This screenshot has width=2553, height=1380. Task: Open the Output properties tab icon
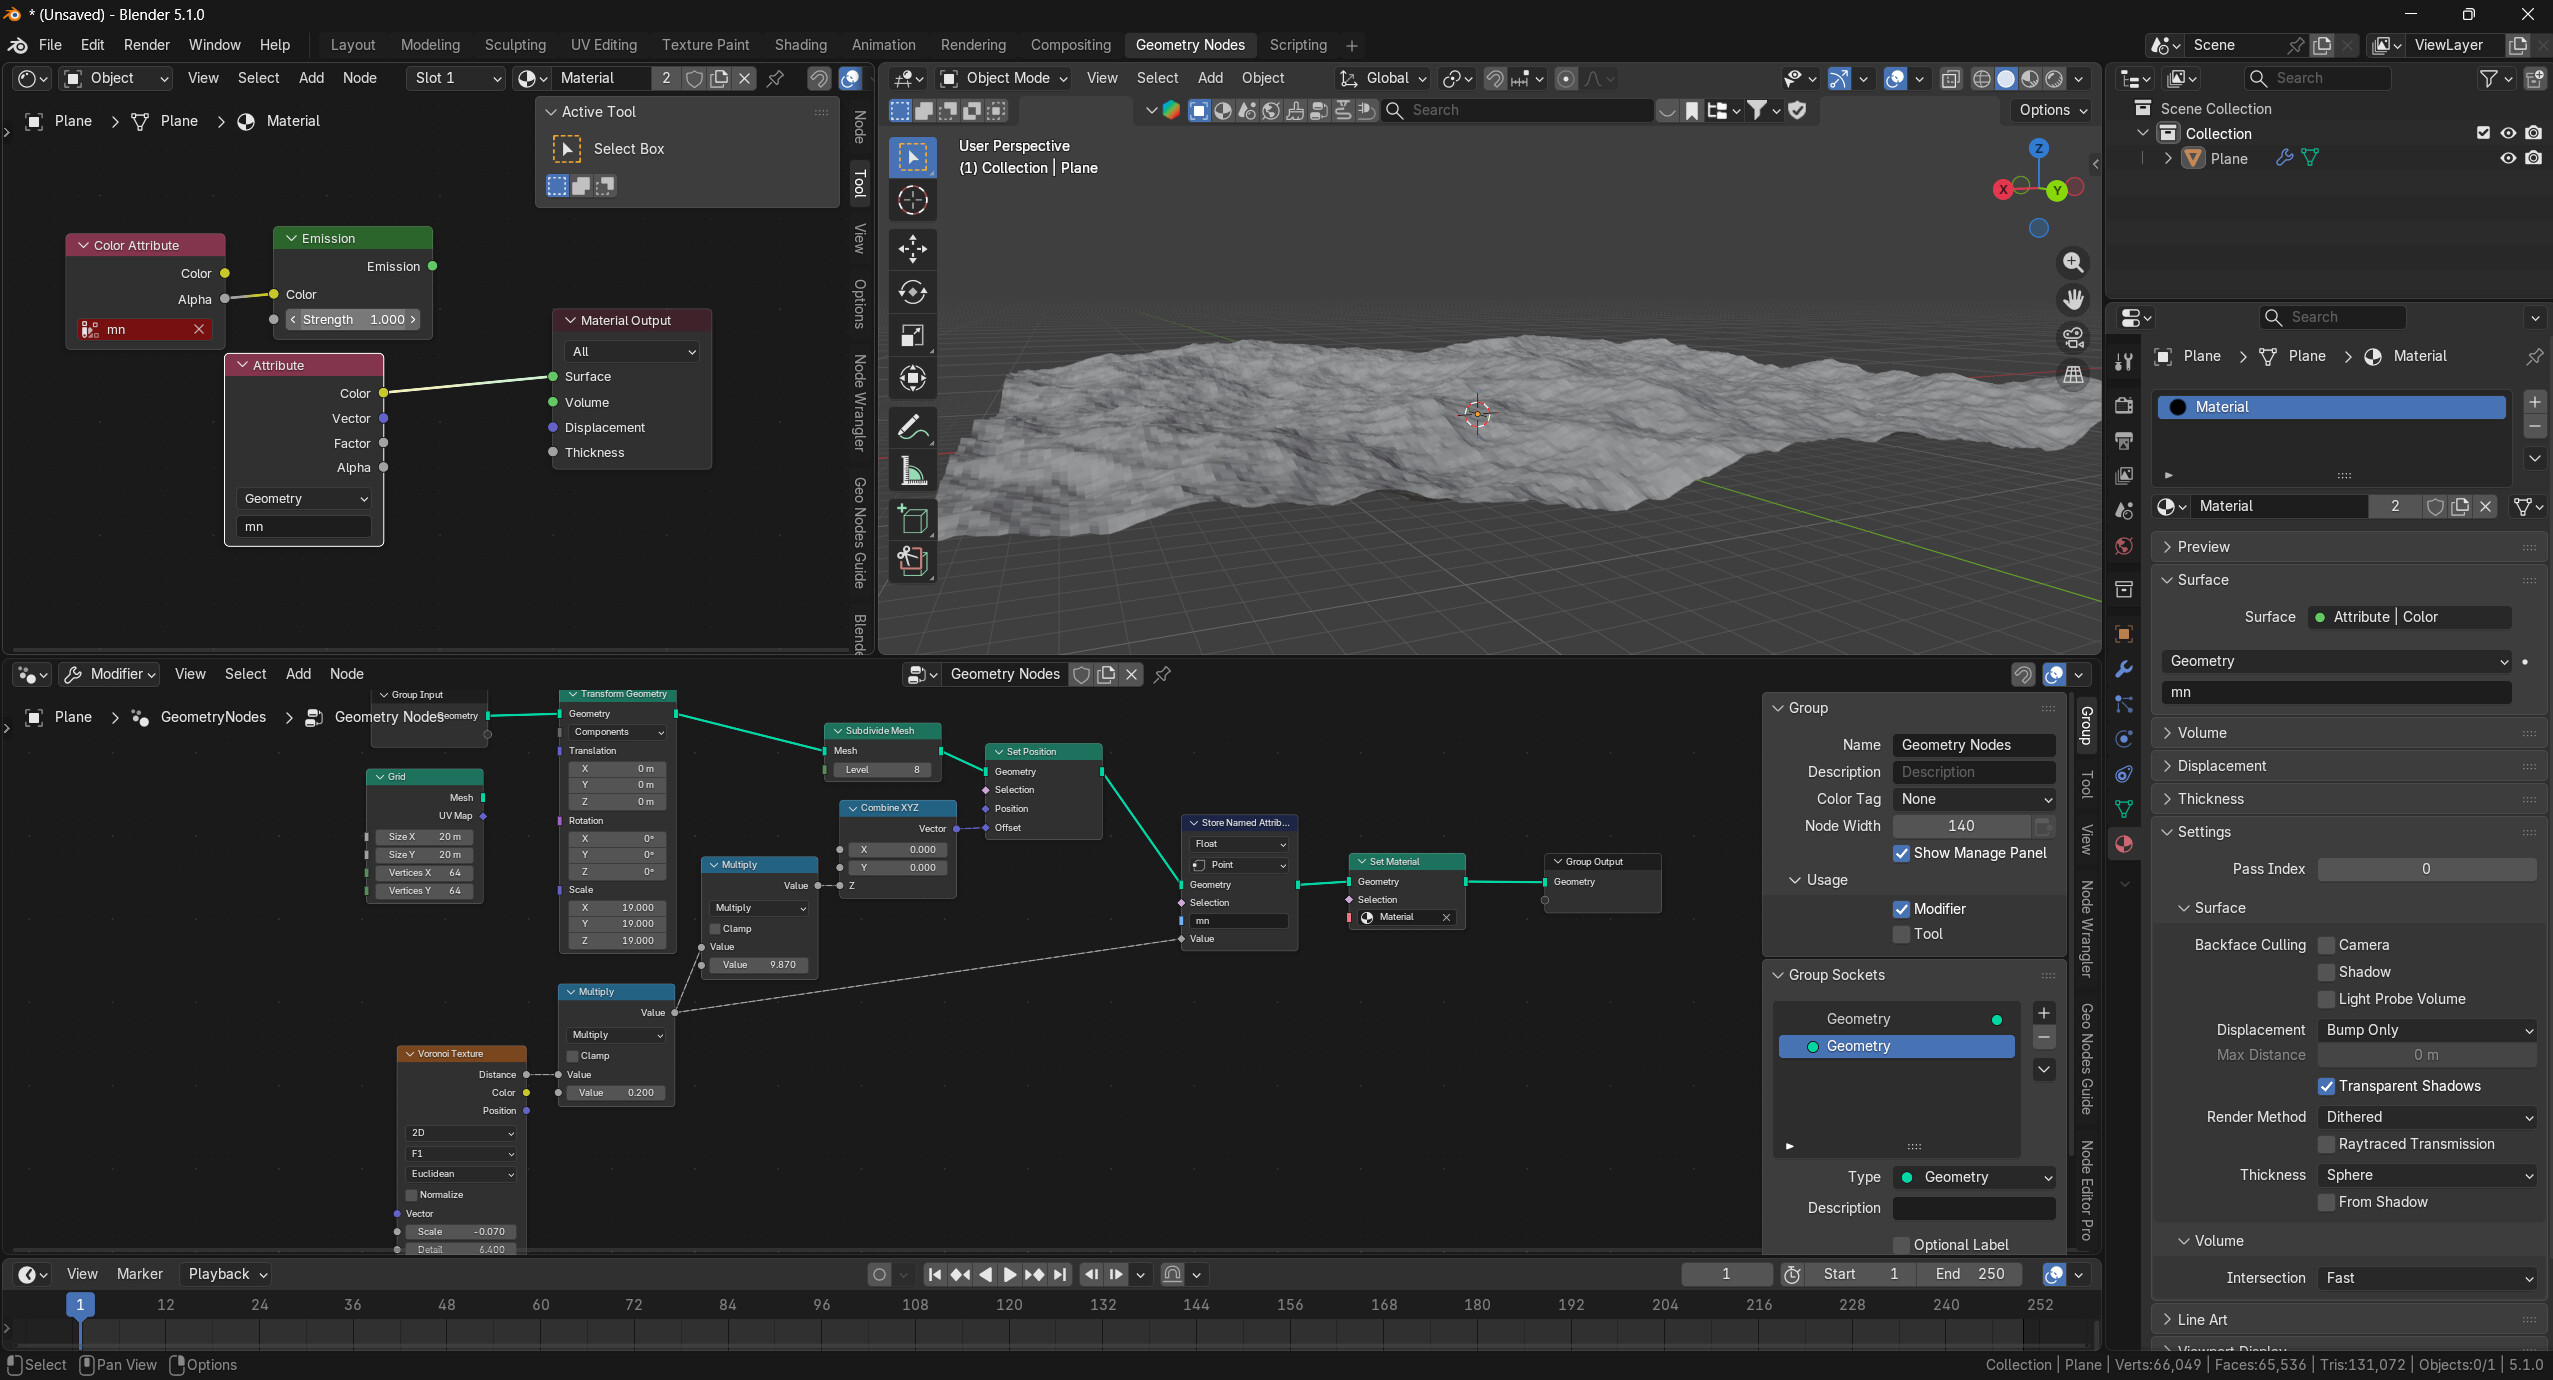click(x=2124, y=440)
